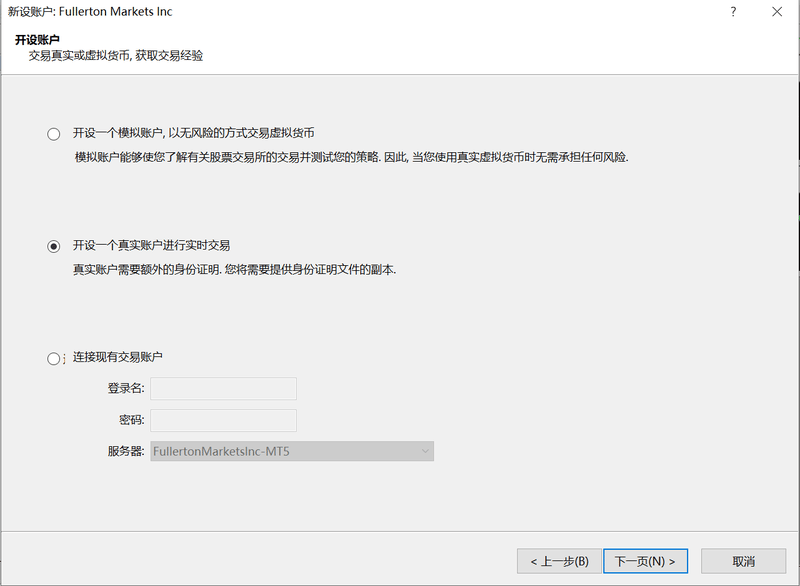Go back with the 上一步(B) button
Screen dimensions: 800x586
coord(559,561)
